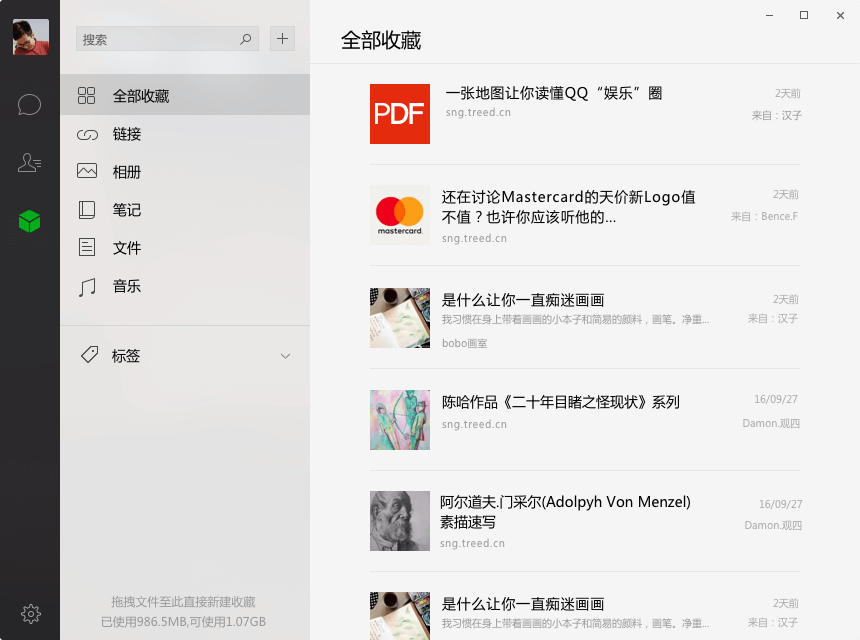Image resolution: width=860 pixels, height=640 pixels.
Task: Click 拖拽文件至此直接新建收藏 hint text
Action: click(183, 602)
